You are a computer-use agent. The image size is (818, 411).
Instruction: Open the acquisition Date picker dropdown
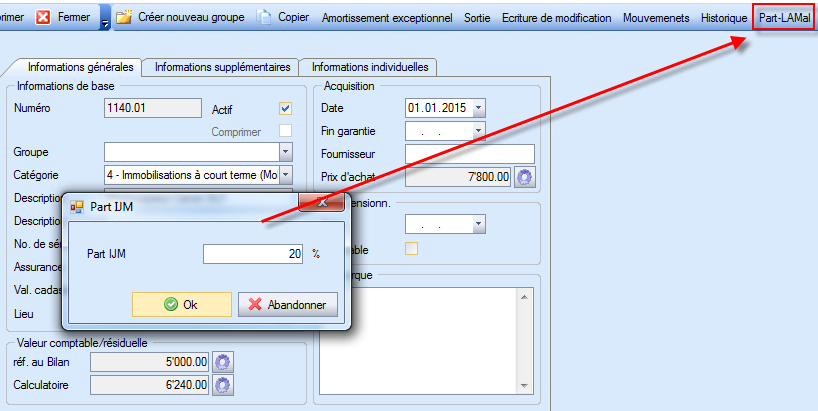[x=478, y=108]
